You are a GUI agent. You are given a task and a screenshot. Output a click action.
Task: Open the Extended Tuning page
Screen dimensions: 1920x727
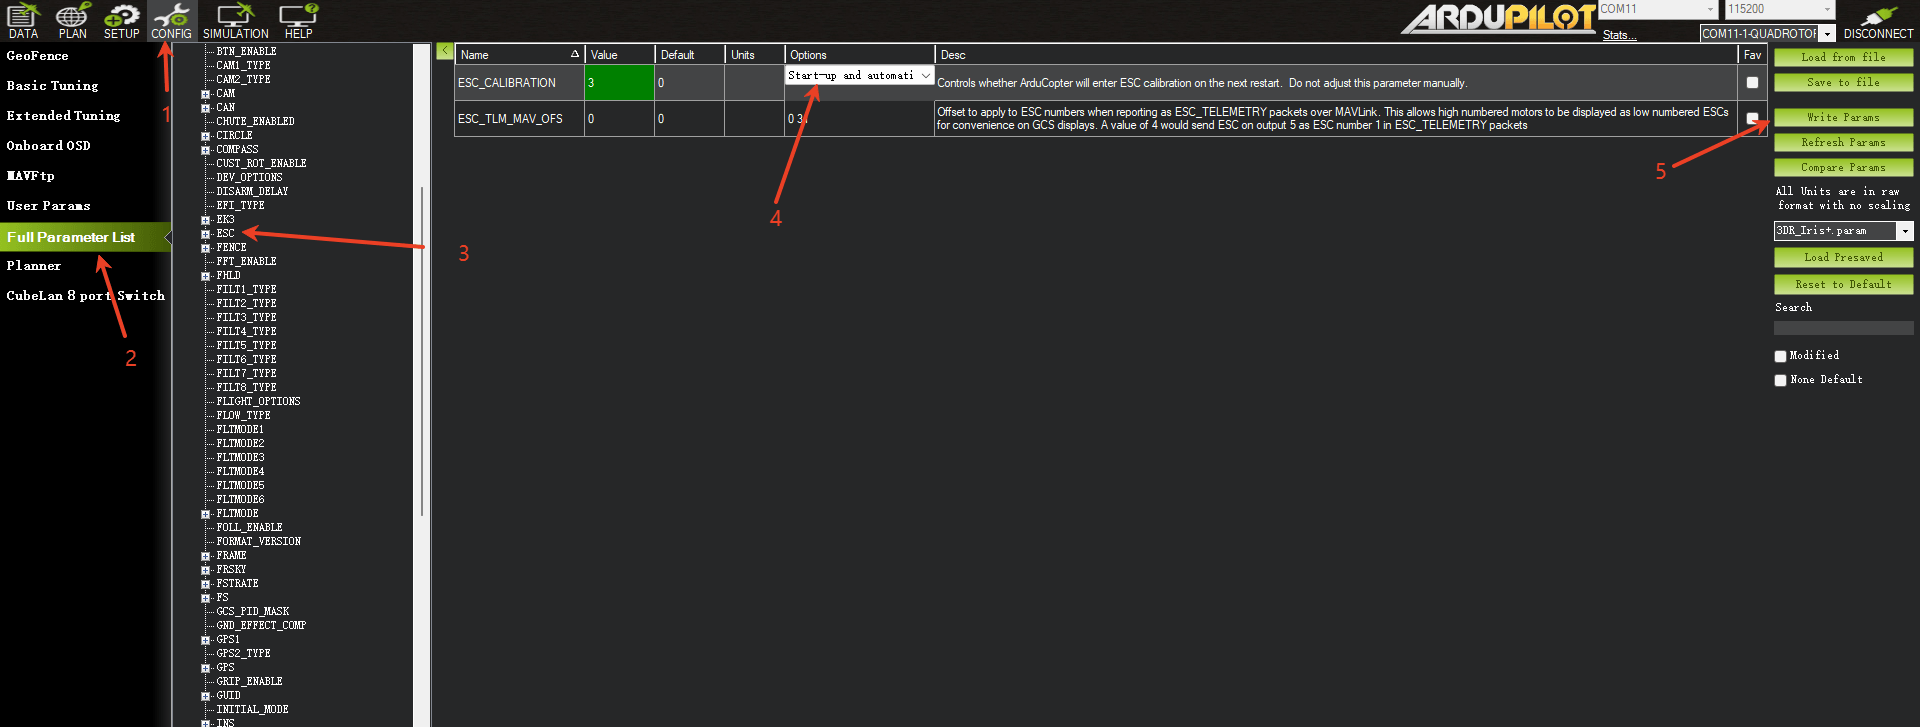point(63,116)
